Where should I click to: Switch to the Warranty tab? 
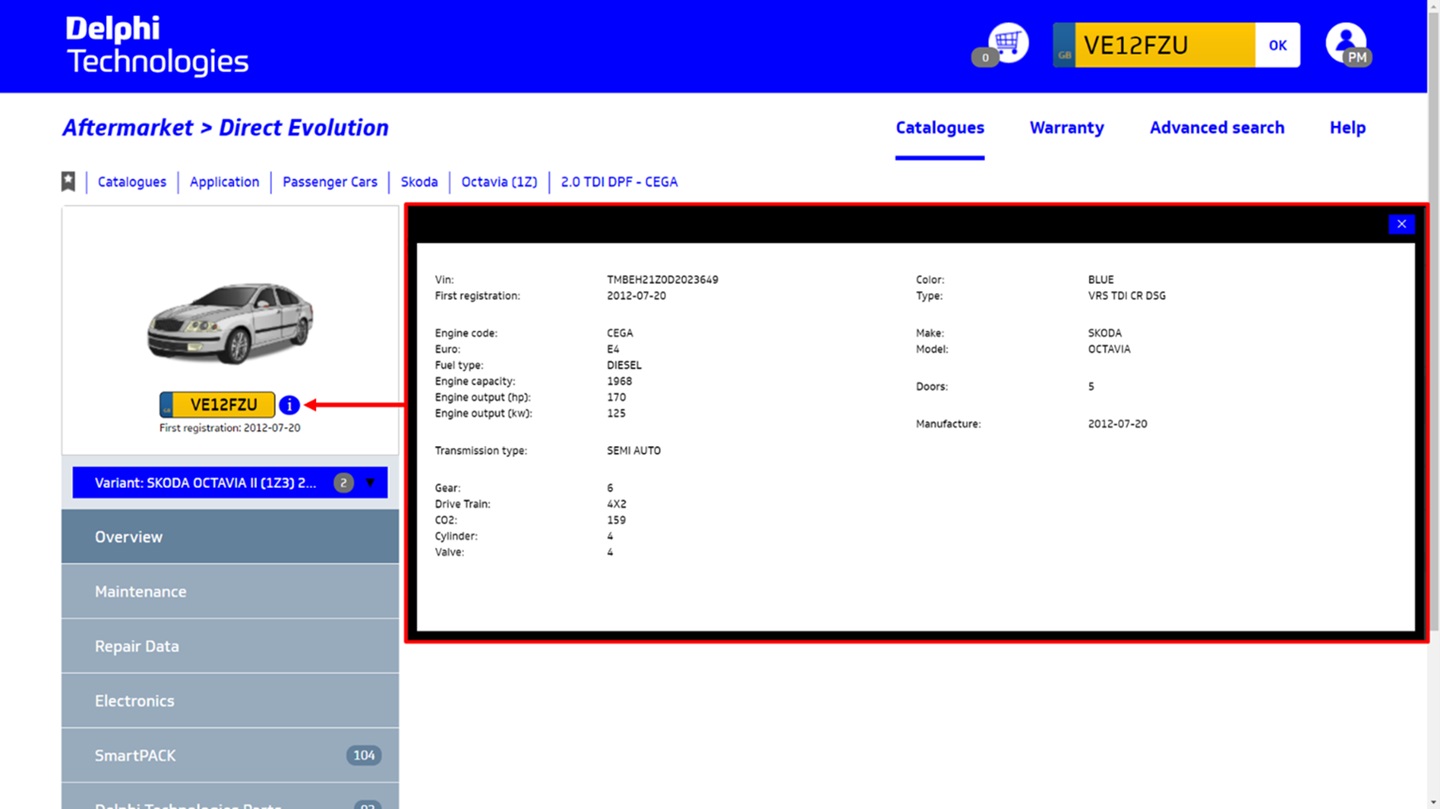point(1066,128)
